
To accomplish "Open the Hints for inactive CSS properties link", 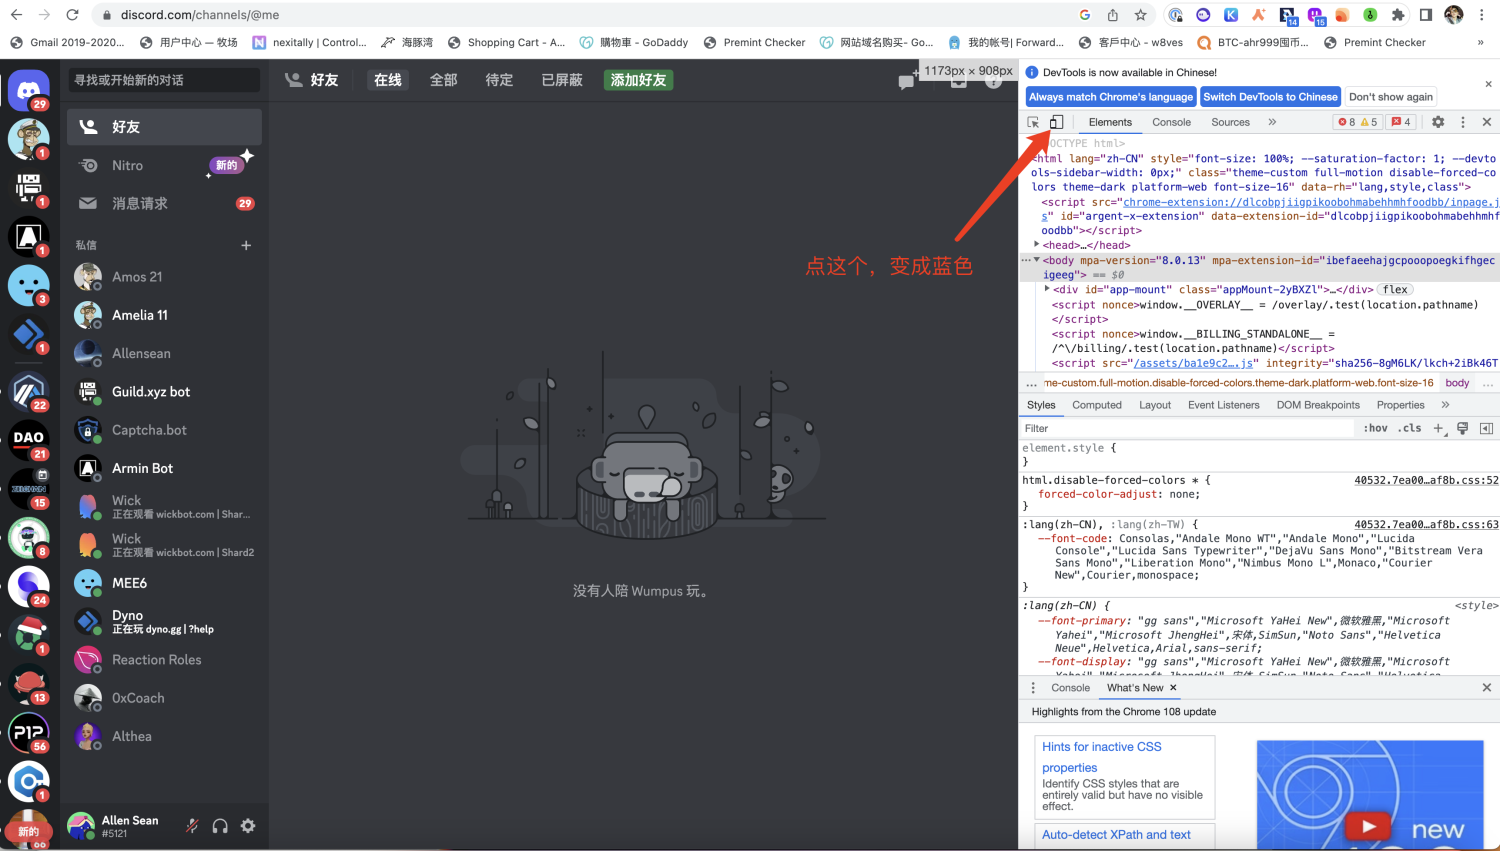I will [x=1102, y=757].
